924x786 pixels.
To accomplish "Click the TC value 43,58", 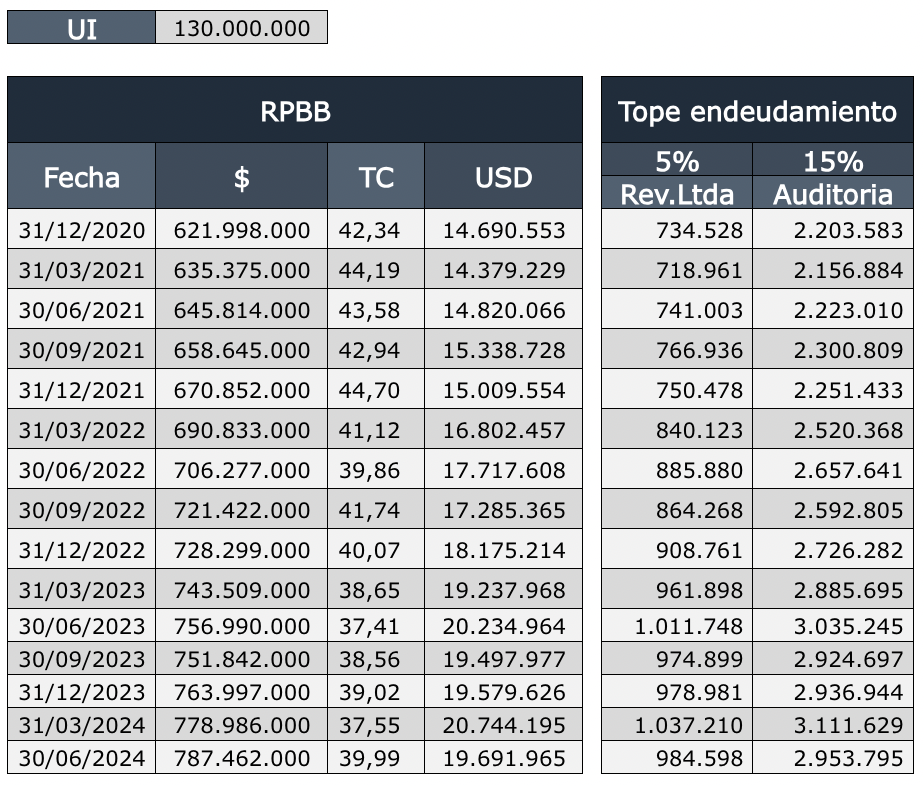I will (x=376, y=311).
